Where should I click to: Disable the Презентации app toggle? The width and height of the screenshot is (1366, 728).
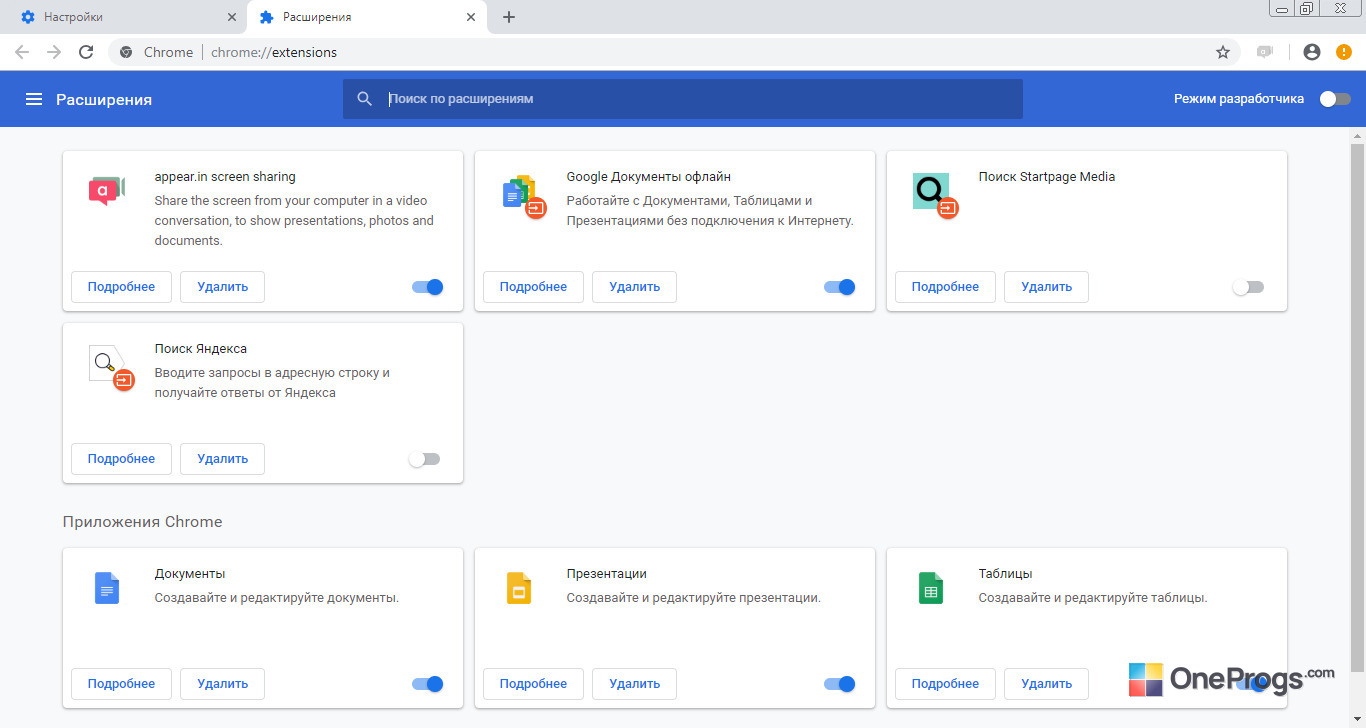839,684
